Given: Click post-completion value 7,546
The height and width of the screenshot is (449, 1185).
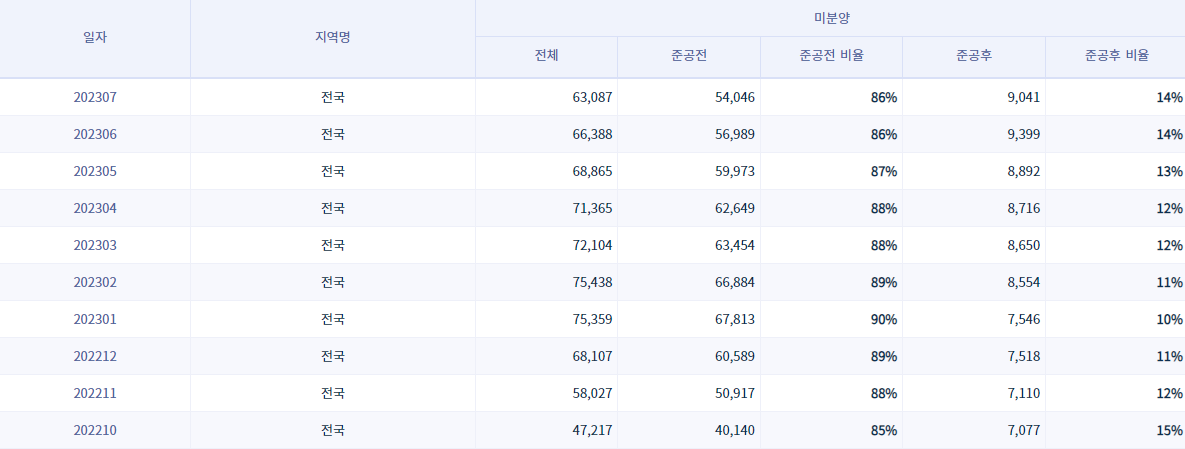Looking at the screenshot, I should (x=1024, y=319).
